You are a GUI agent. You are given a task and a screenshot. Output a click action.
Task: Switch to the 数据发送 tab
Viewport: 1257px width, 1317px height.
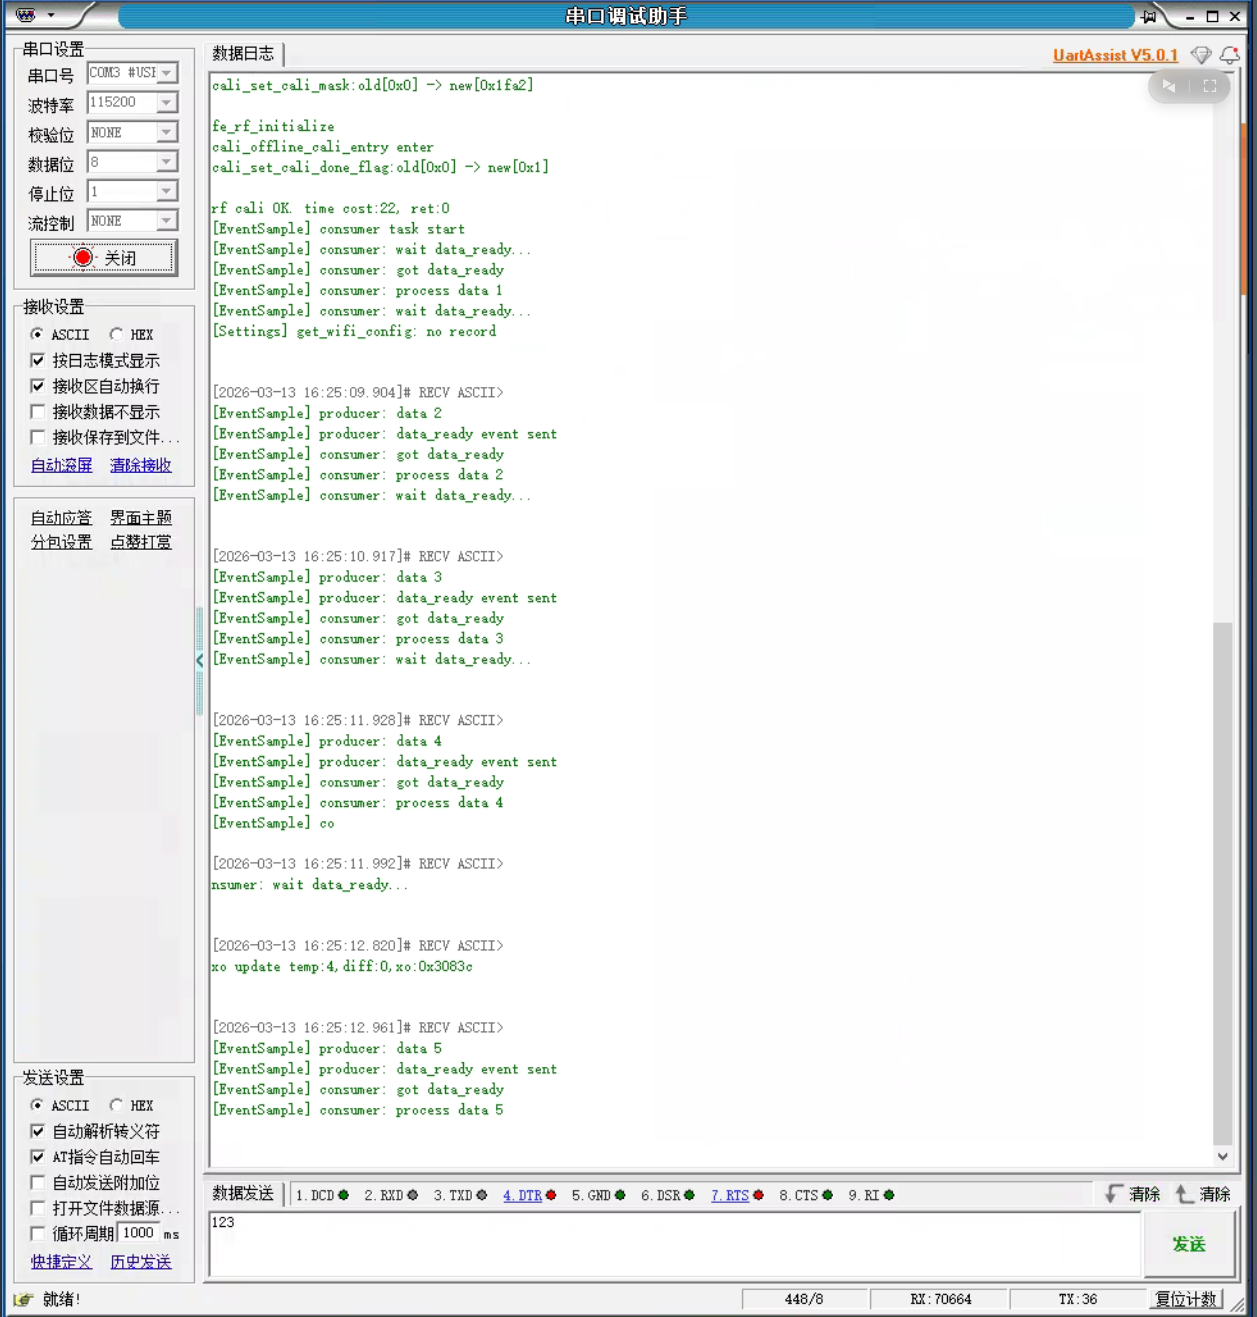click(x=243, y=1194)
